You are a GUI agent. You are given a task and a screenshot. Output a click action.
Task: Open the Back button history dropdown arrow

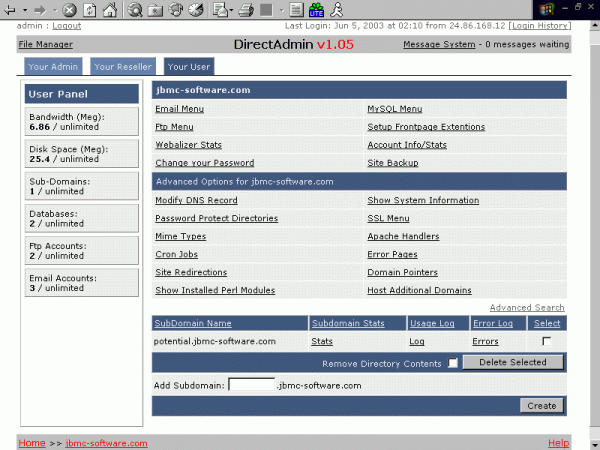coord(25,10)
